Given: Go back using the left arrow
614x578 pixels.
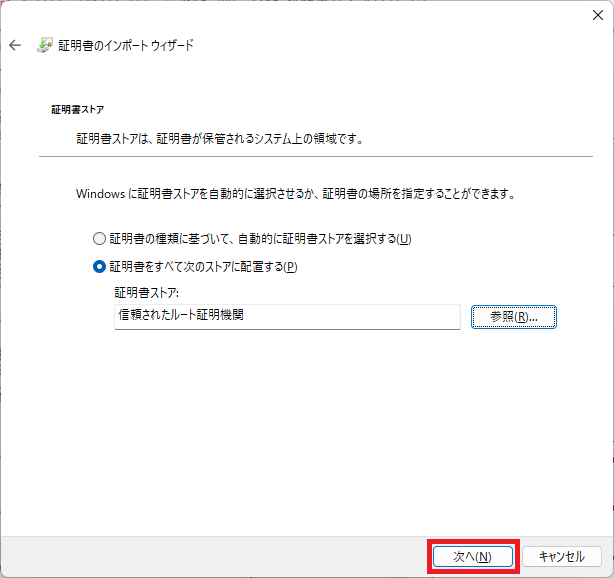Looking at the screenshot, I should [x=15, y=45].
